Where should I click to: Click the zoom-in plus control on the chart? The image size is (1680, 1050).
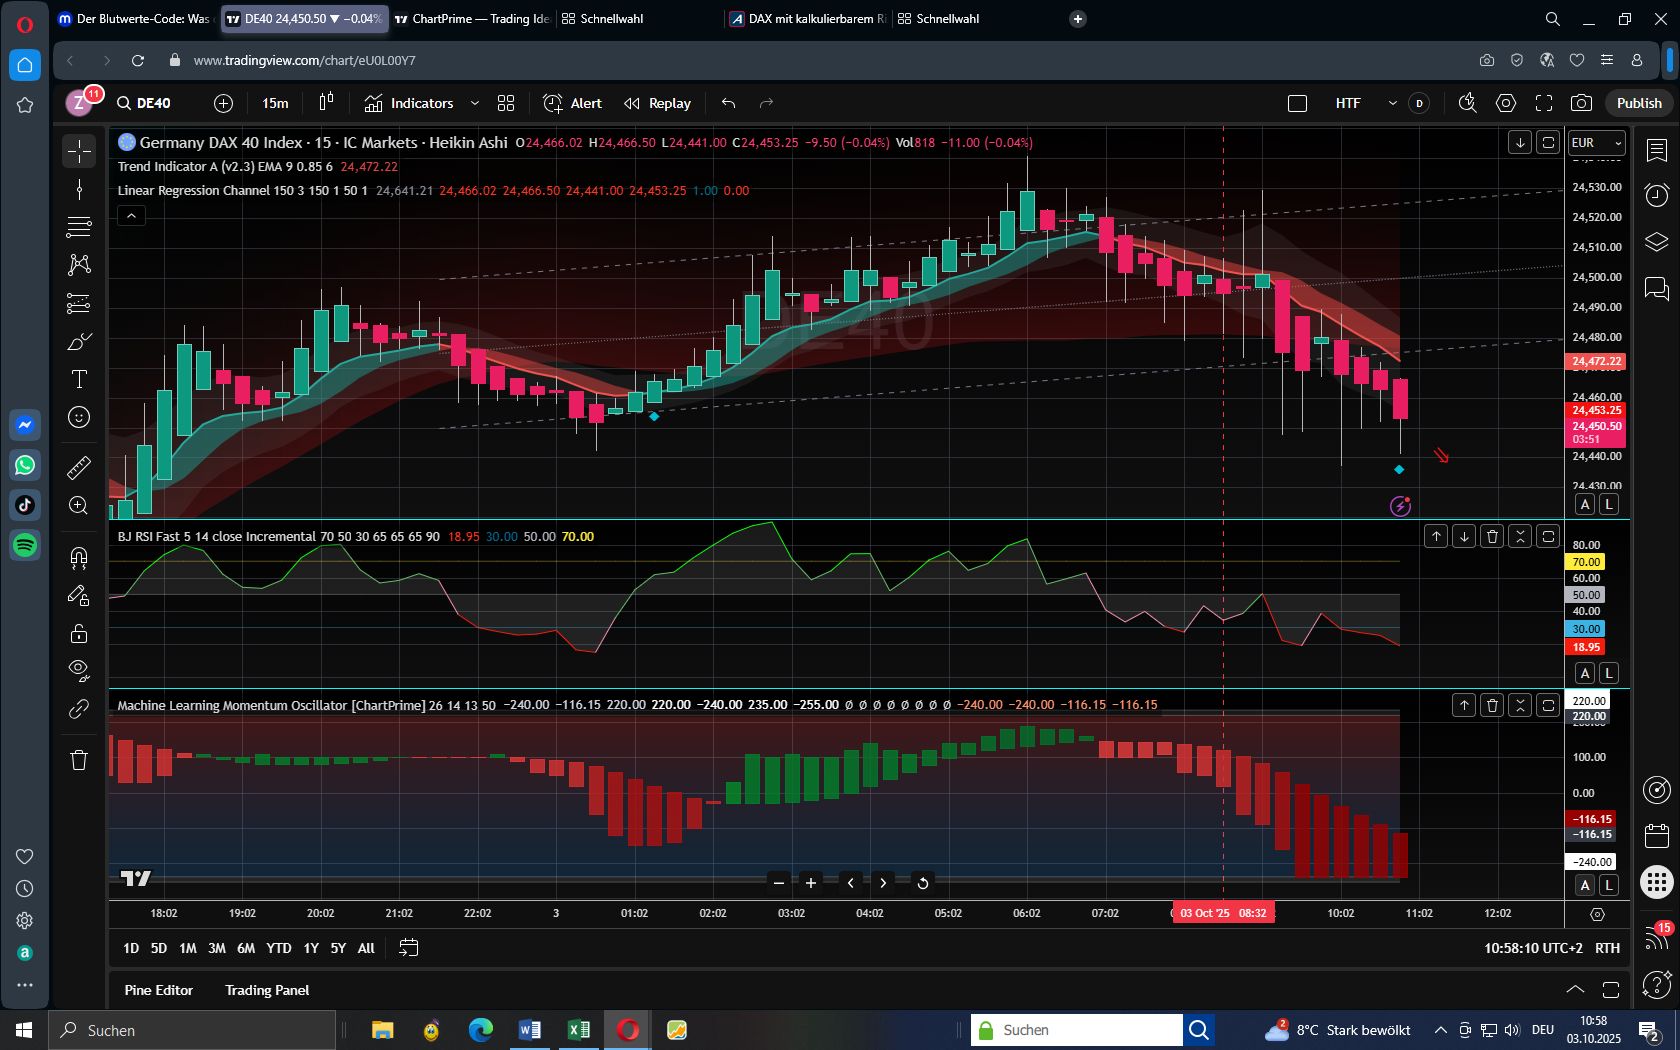[810, 883]
